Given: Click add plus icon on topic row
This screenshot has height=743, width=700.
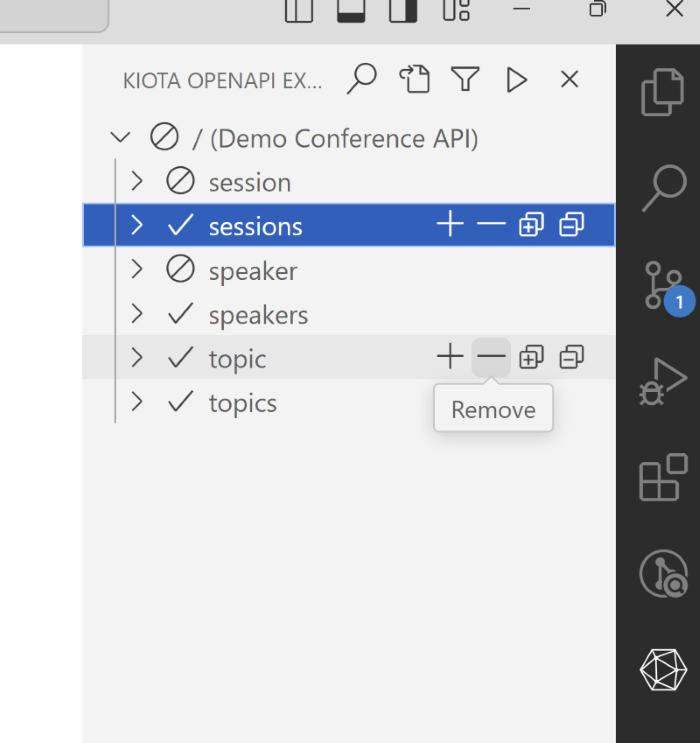Looking at the screenshot, I should pyautogui.click(x=450, y=356).
